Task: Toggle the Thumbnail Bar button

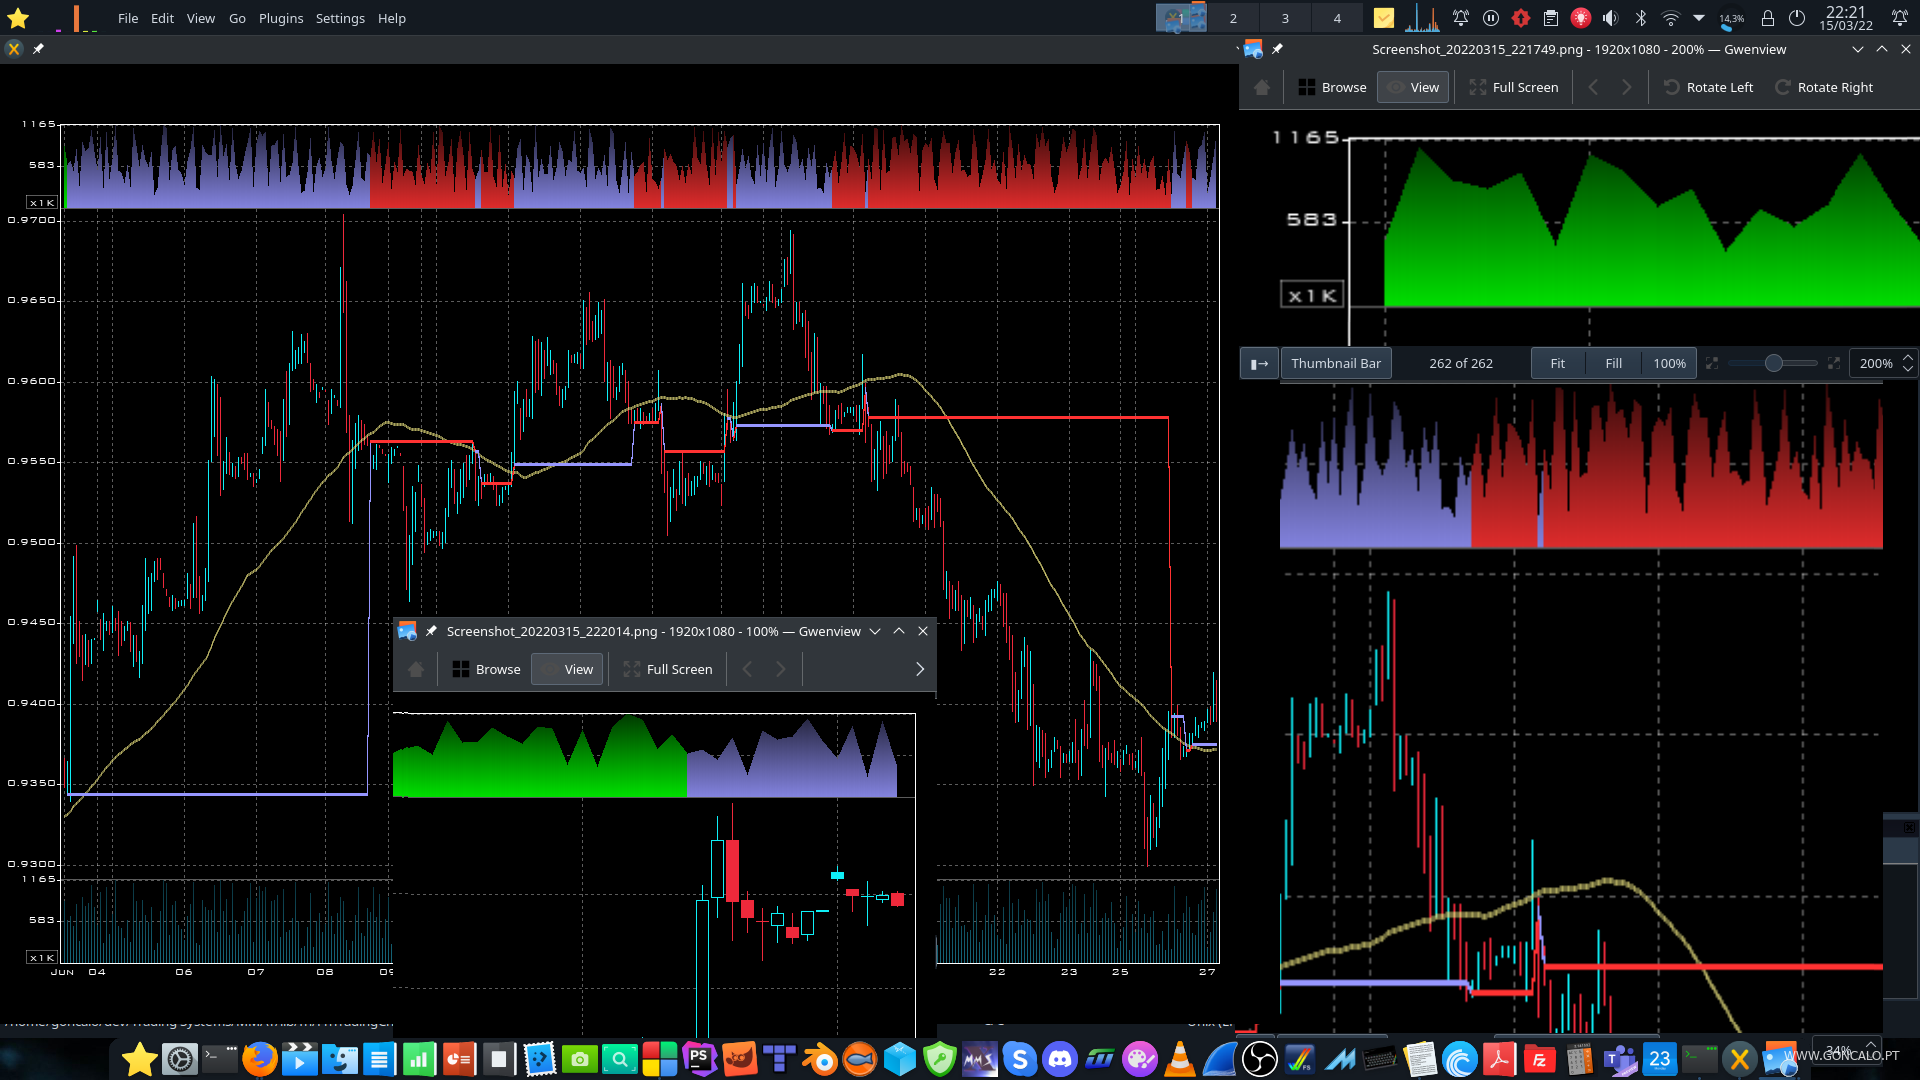Action: pyautogui.click(x=1335, y=363)
